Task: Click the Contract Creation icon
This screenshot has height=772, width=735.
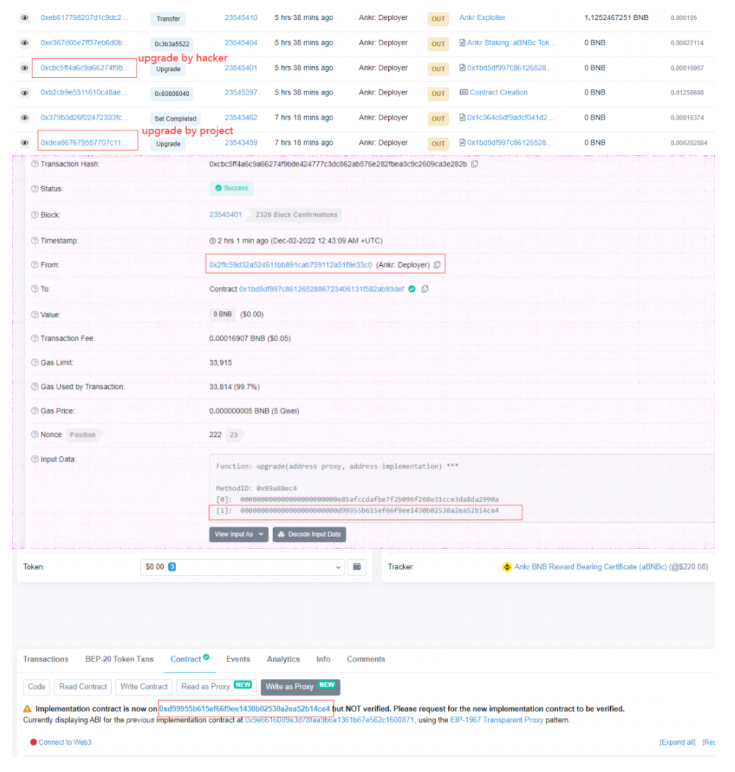Action: [x=463, y=92]
